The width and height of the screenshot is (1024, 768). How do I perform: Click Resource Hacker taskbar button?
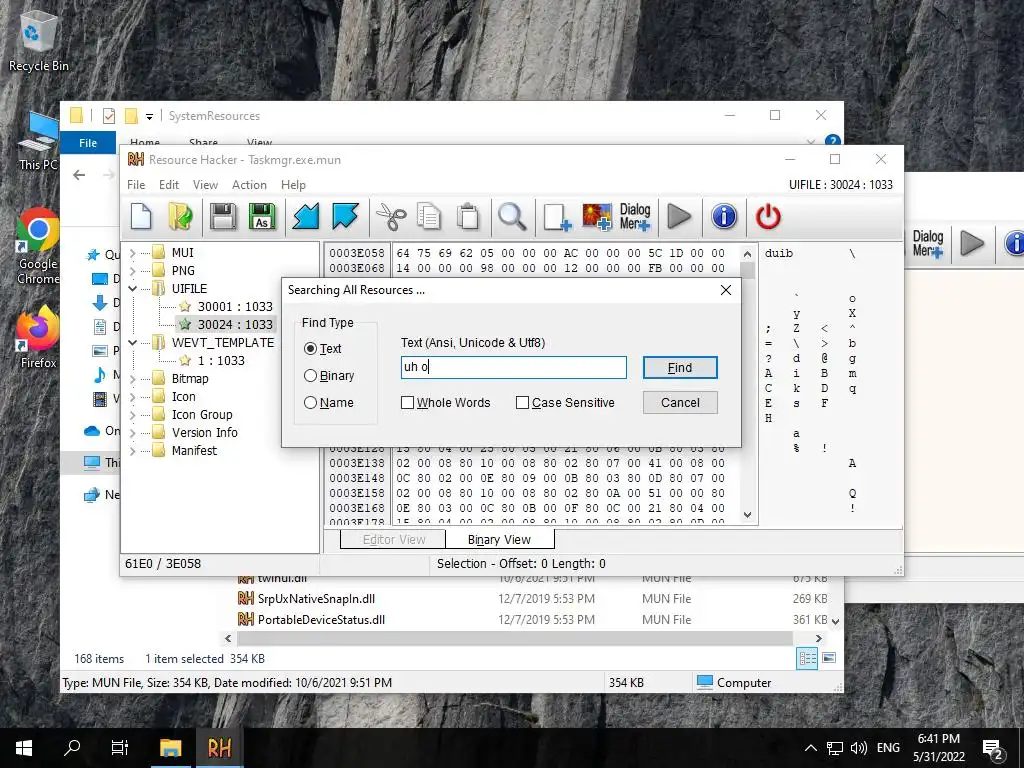(x=219, y=748)
